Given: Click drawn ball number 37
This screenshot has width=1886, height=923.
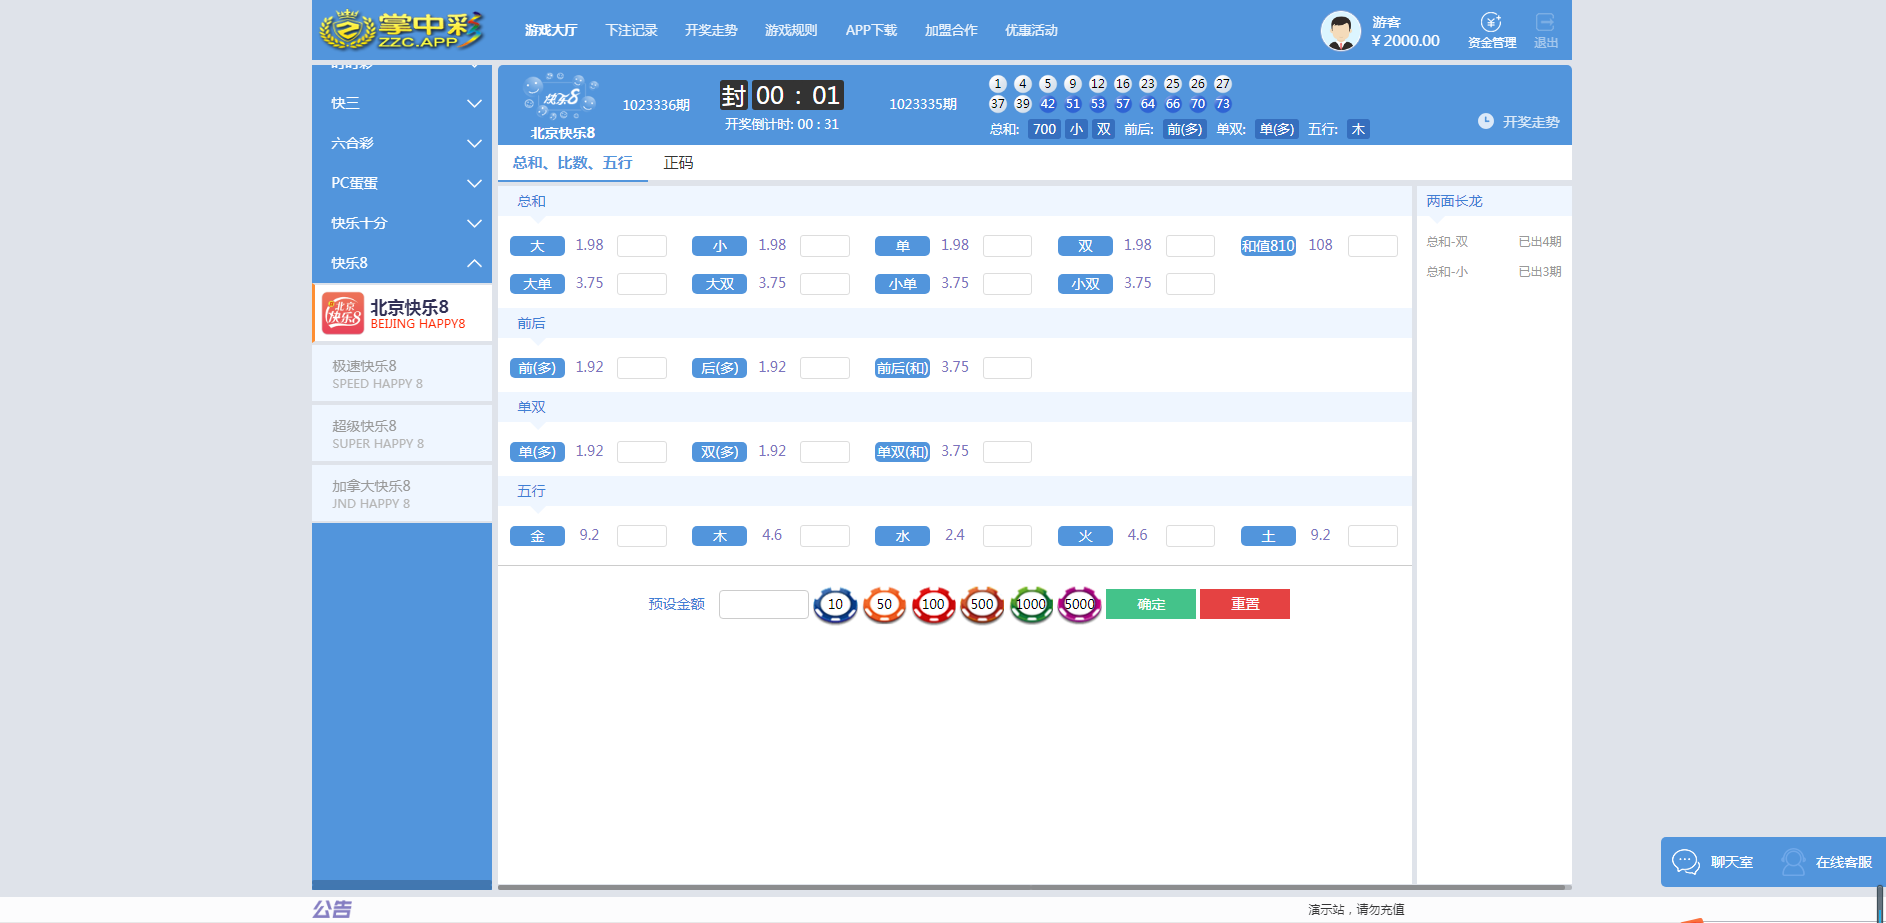Looking at the screenshot, I should (x=998, y=104).
